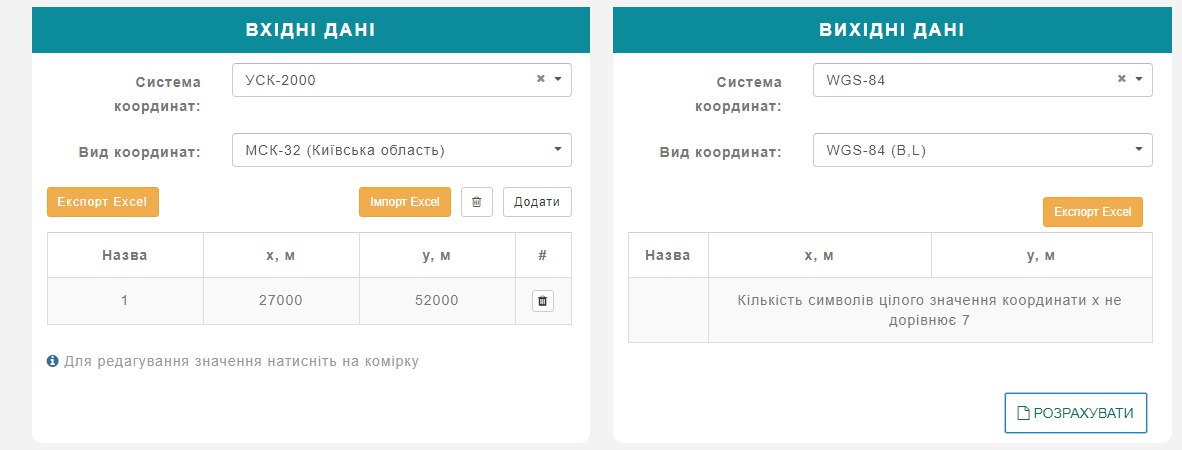Viewport: 1182px width, 450px height.
Task: Click the trash icon next to Імпорт Excel
Action: point(476,202)
